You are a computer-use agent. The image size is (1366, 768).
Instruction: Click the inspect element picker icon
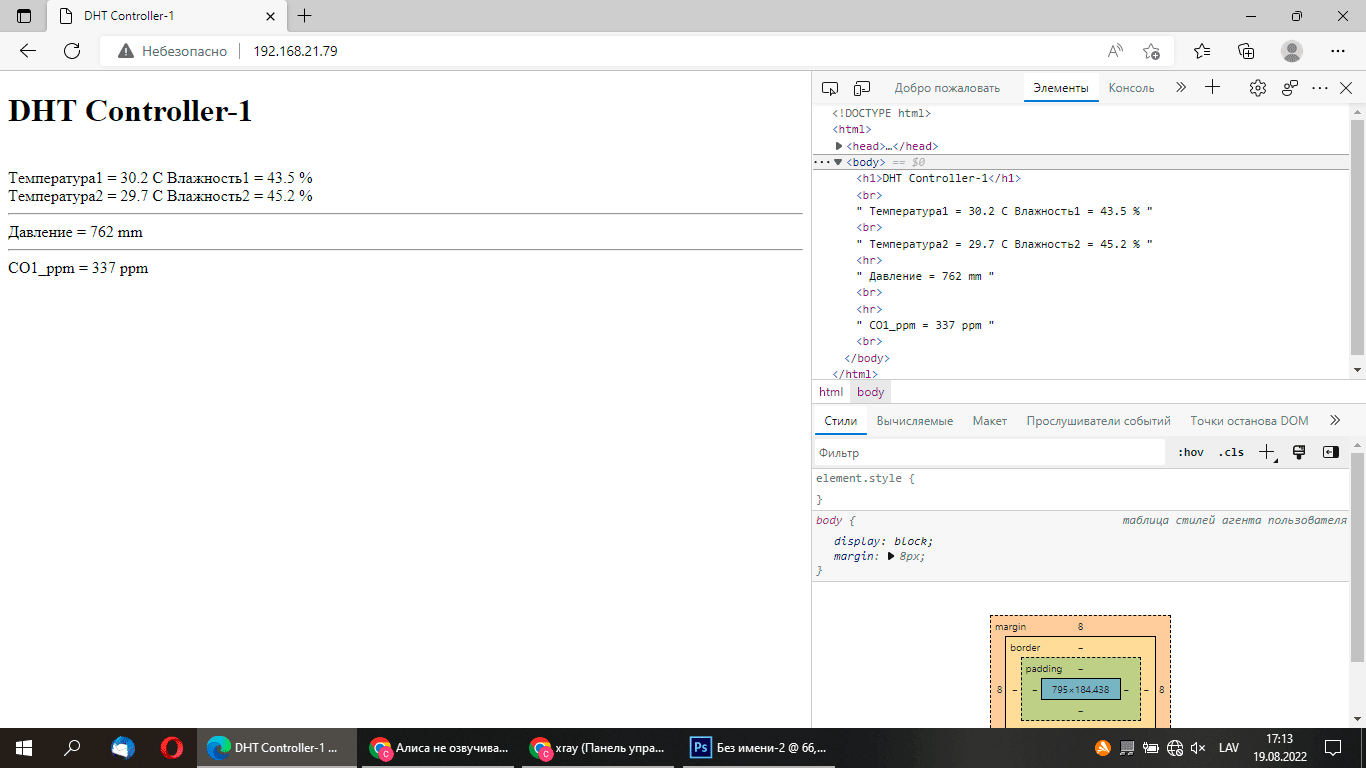click(830, 88)
